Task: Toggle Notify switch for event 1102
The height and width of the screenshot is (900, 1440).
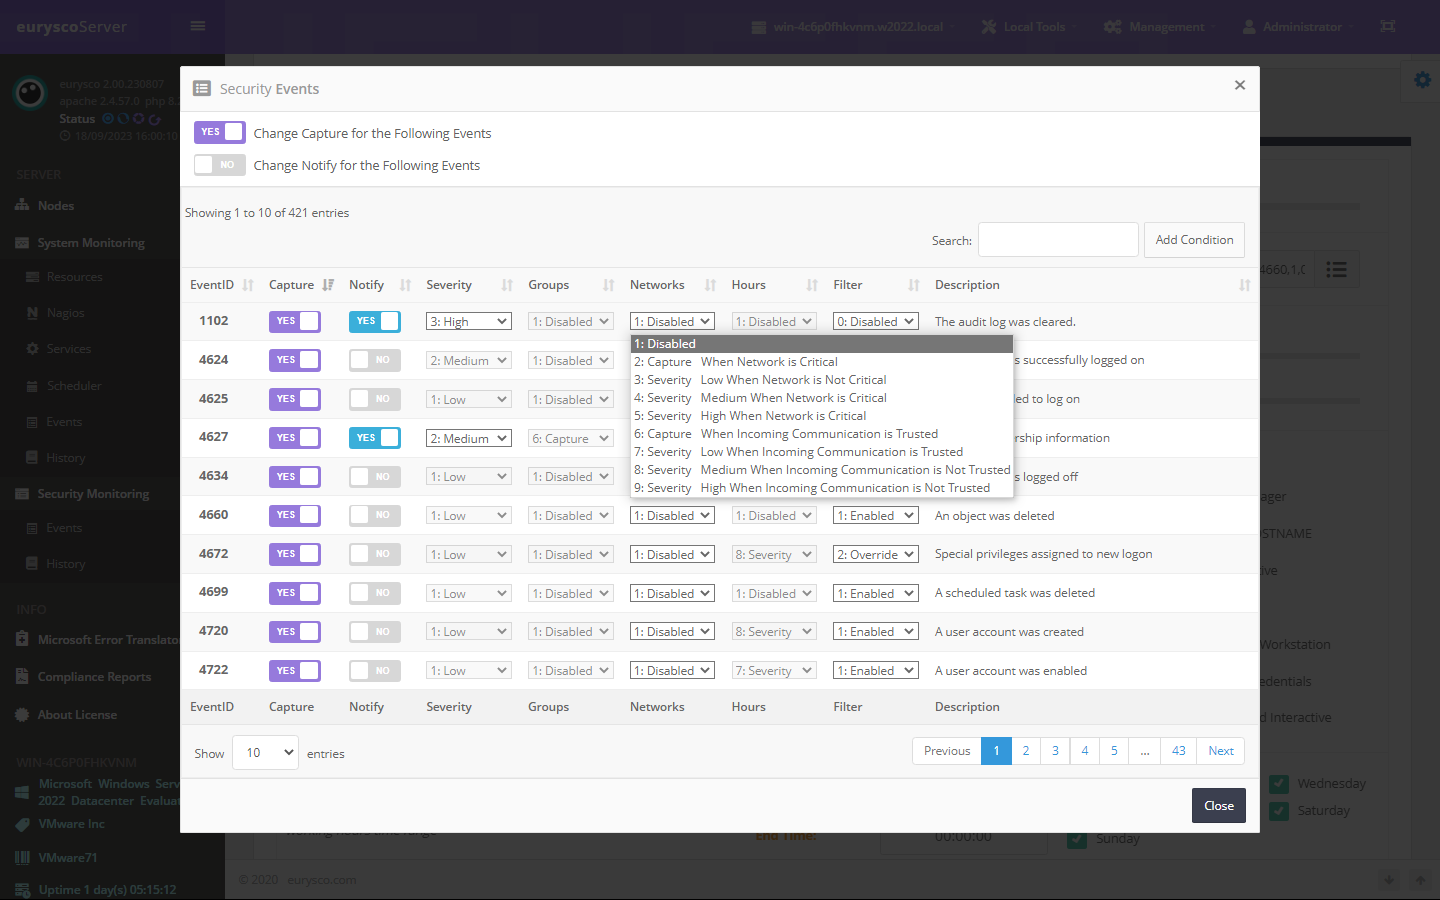Action: click(x=374, y=321)
